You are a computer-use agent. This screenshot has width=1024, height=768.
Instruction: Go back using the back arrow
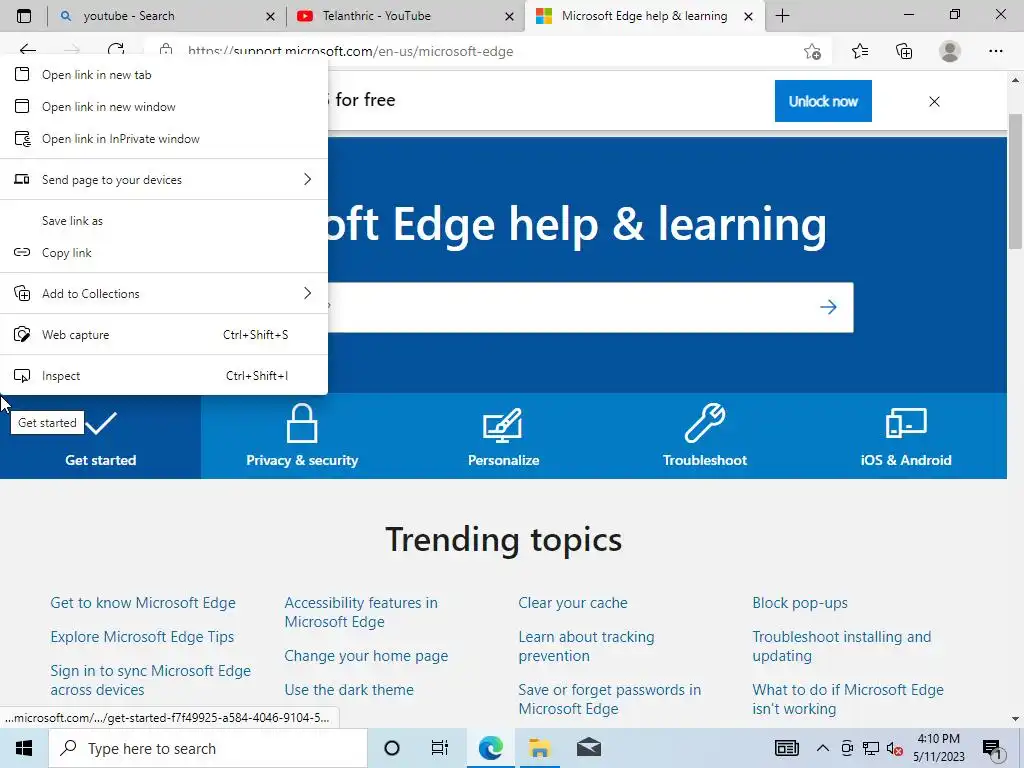click(x=27, y=50)
